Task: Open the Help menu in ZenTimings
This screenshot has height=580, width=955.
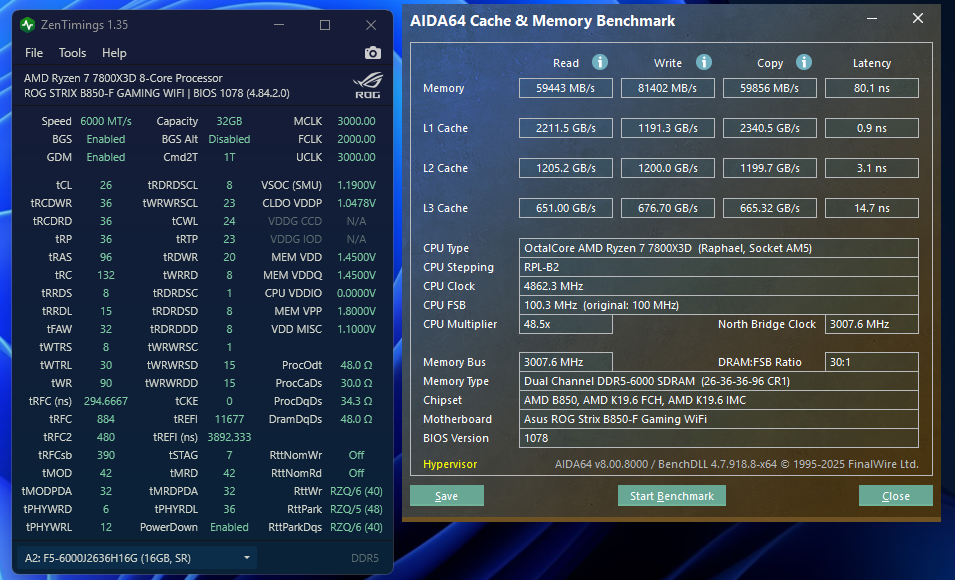Action: coord(114,53)
